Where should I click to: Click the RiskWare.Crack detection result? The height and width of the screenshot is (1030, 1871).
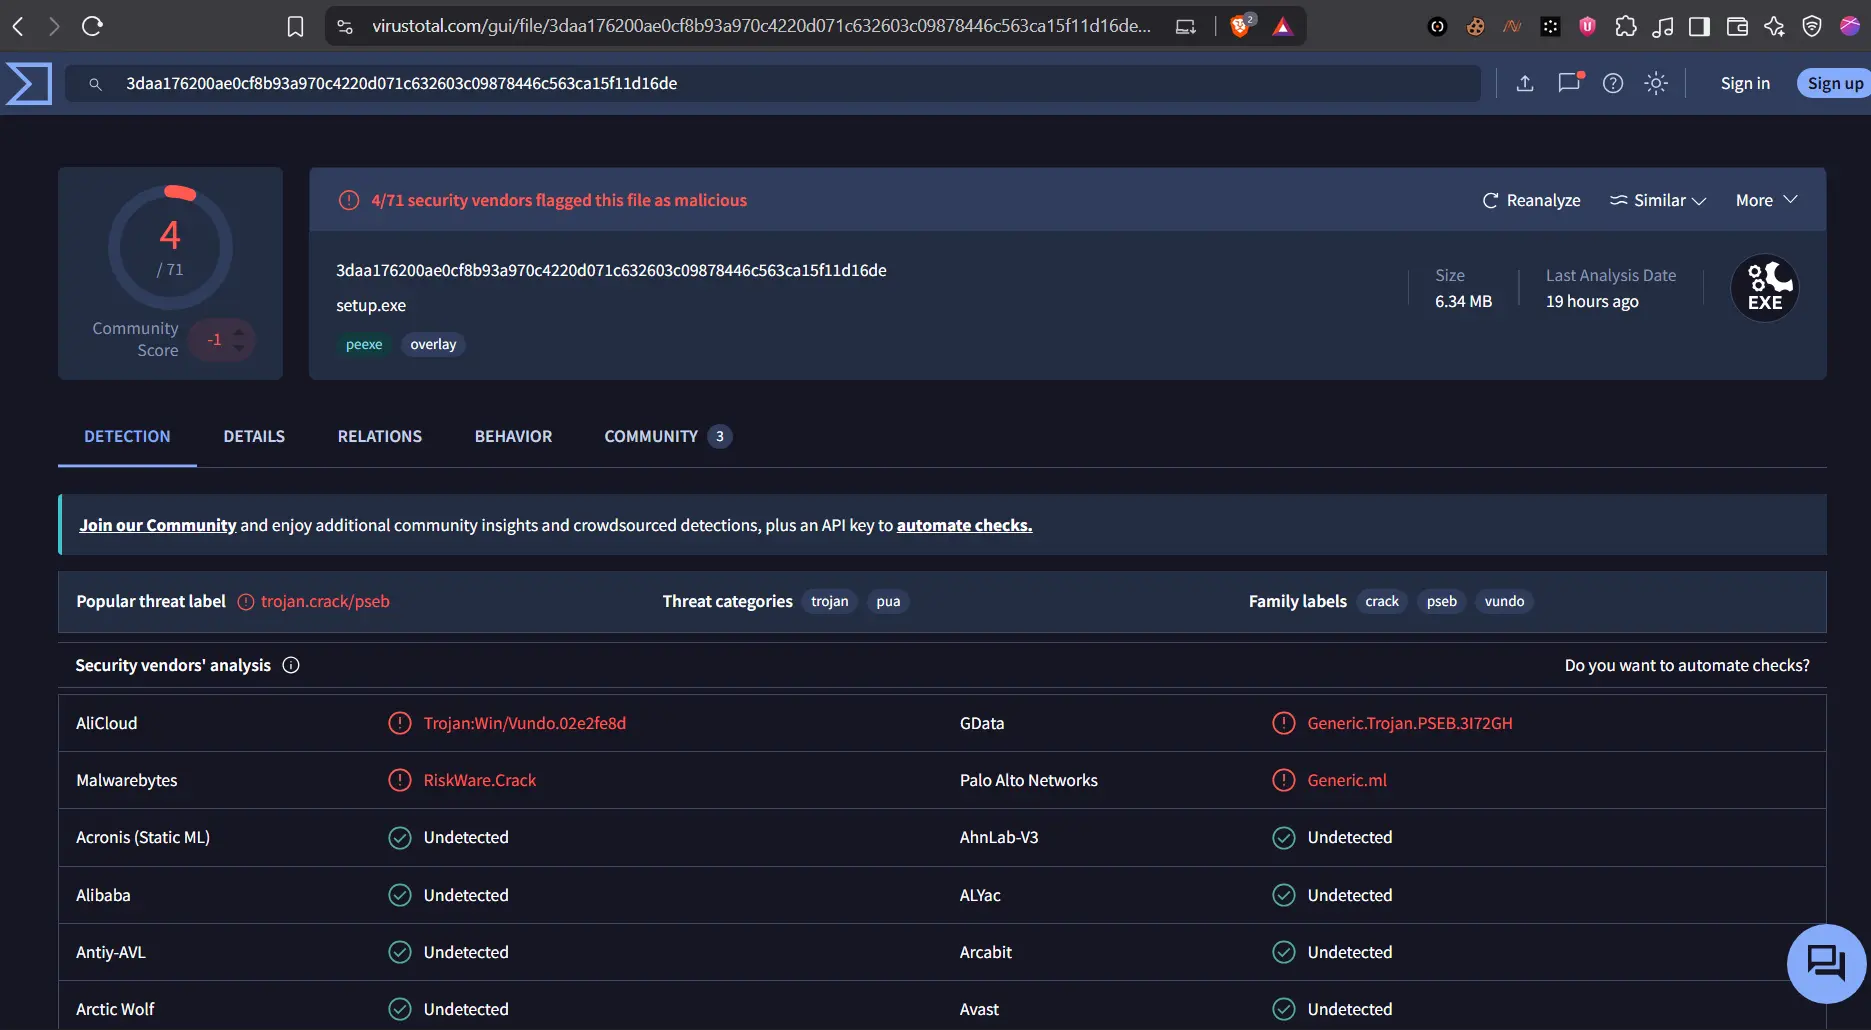click(x=479, y=780)
